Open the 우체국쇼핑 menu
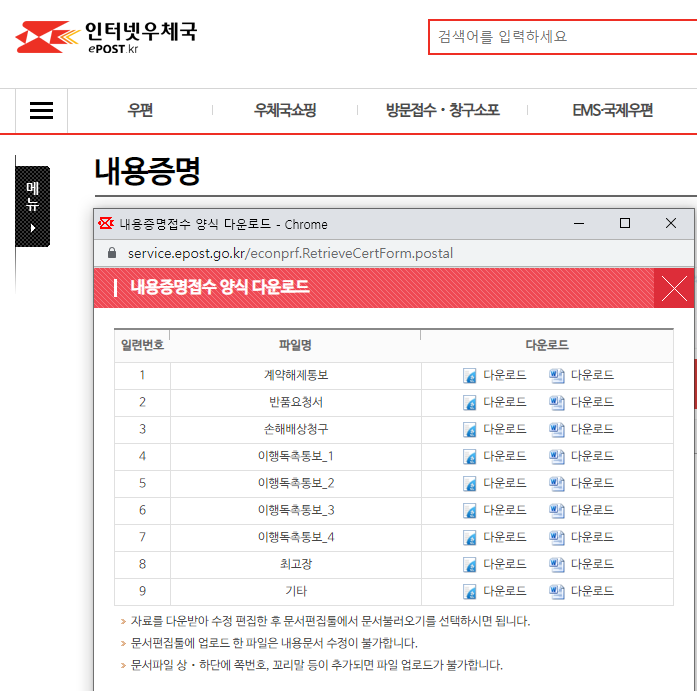 285,110
